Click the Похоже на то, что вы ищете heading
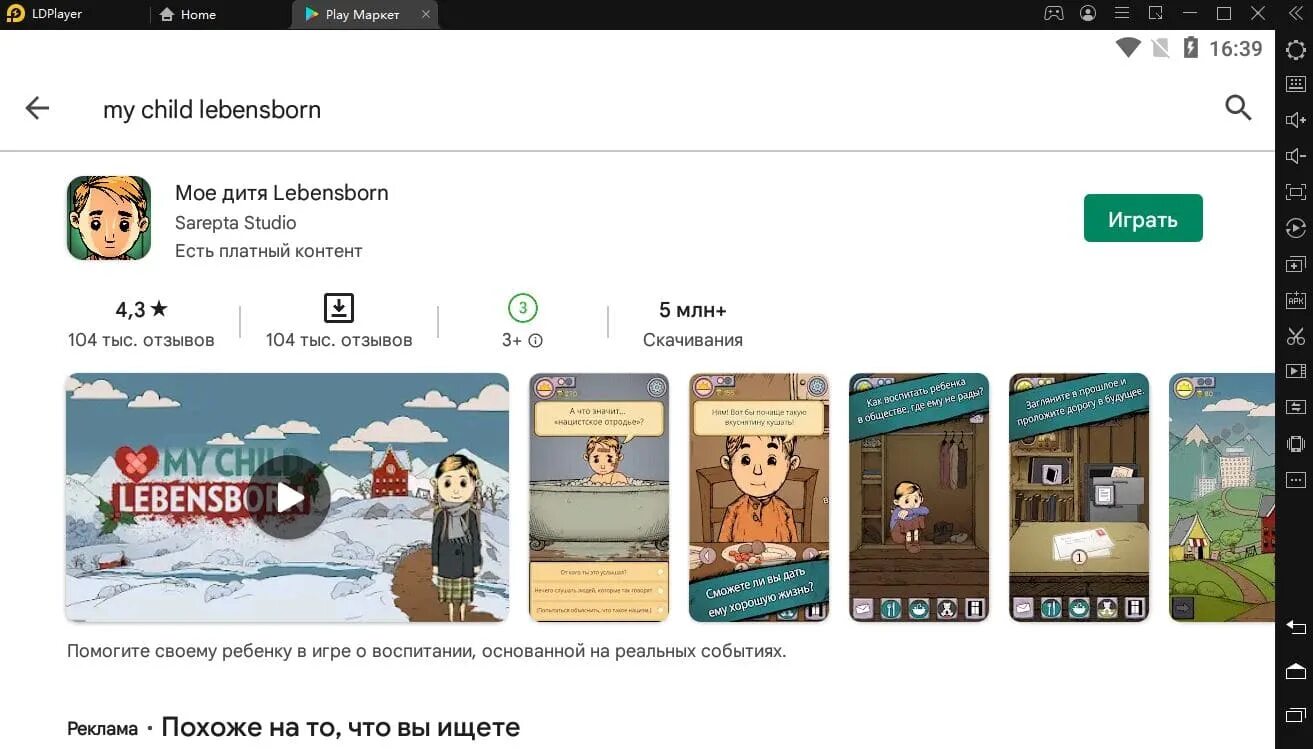This screenshot has width=1313, height=749. pyautogui.click(x=340, y=727)
